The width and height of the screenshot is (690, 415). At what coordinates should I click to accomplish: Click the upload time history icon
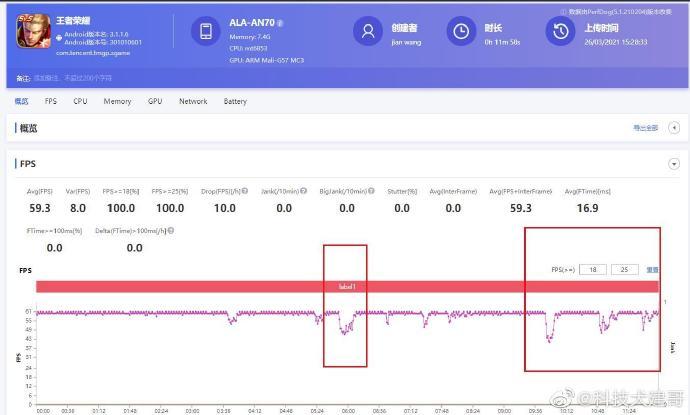(x=561, y=31)
